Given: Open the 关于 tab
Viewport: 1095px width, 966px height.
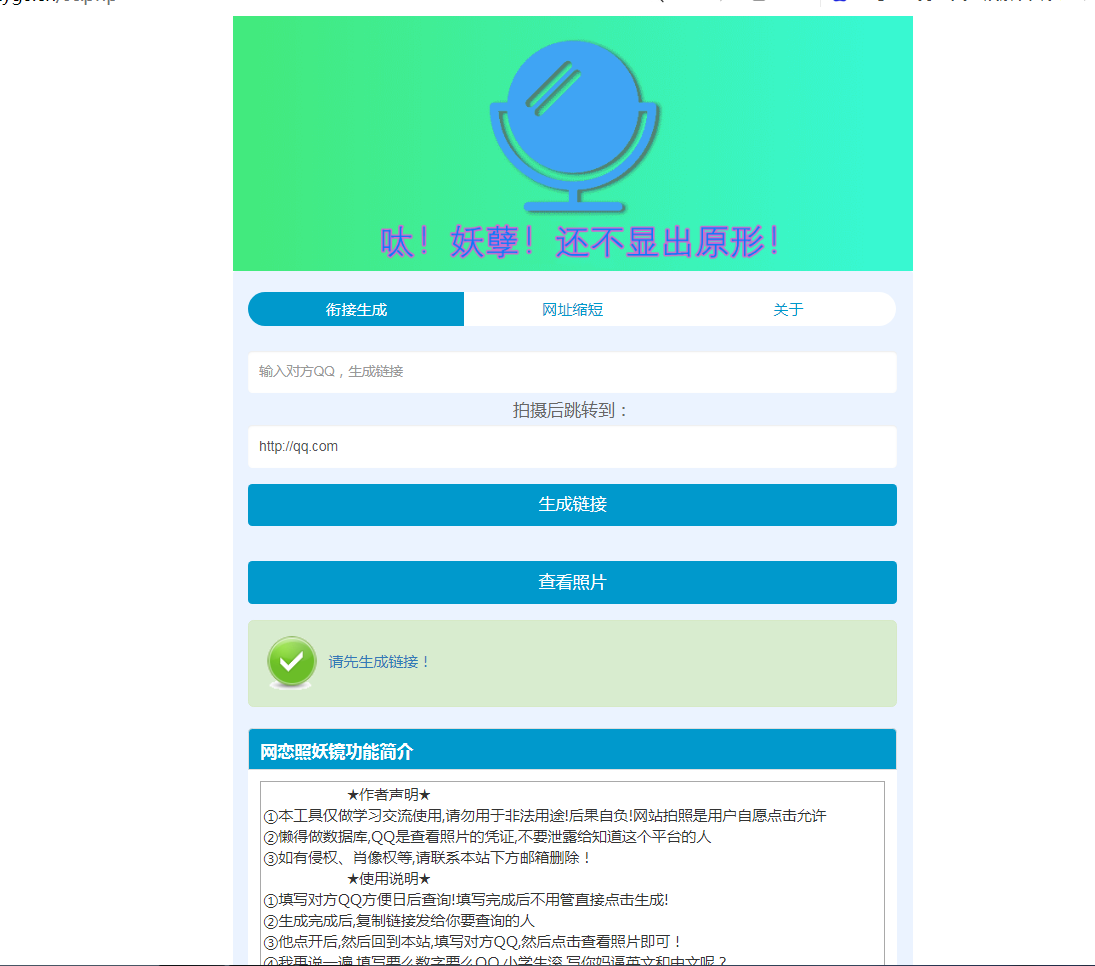Looking at the screenshot, I should [x=789, y=309].
